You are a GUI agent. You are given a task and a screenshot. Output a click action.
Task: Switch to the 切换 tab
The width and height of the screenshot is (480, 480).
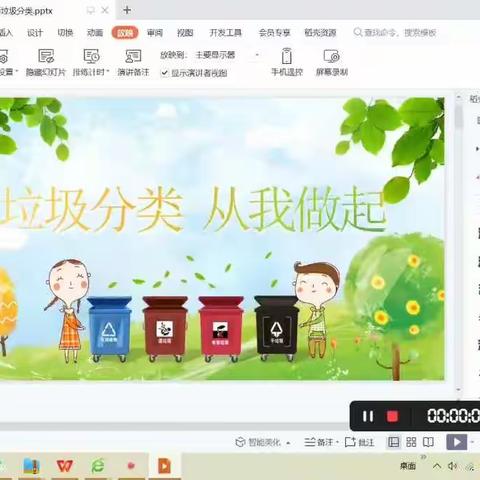point(65,33)
